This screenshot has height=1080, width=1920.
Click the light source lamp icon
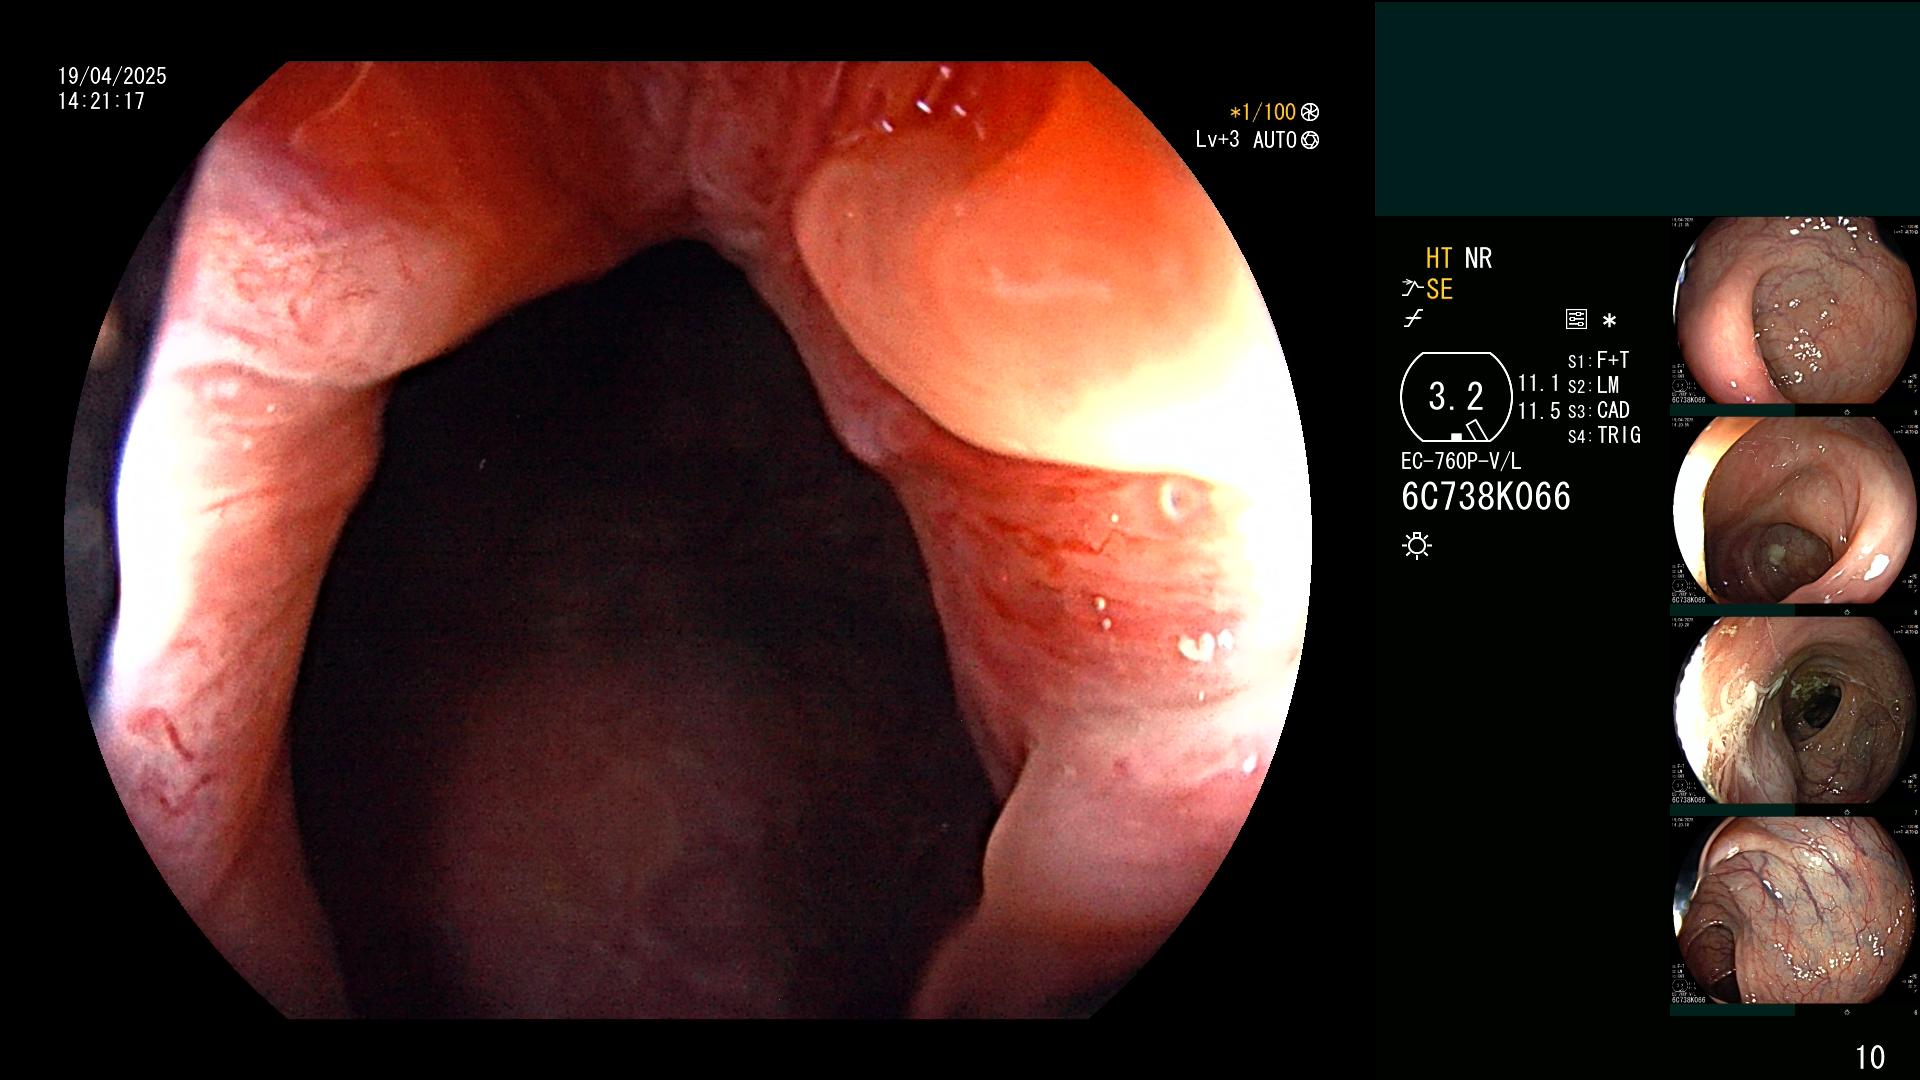[x=1417, y=546]
